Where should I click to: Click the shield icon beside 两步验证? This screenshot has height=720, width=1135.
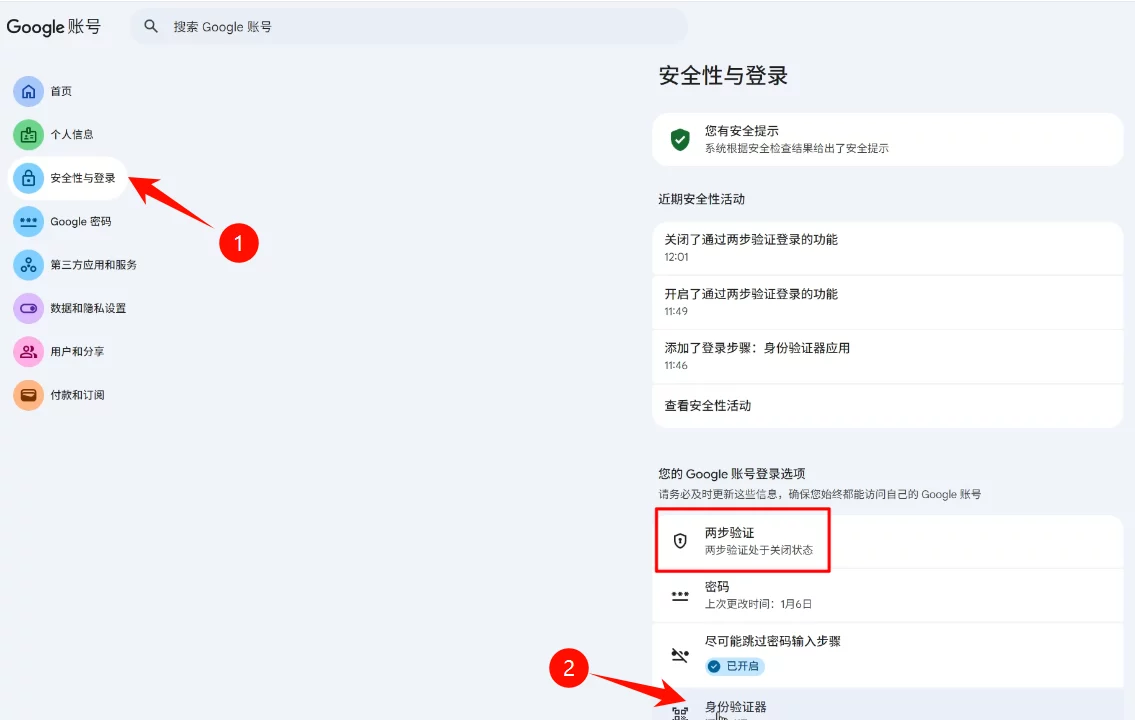[681, 542]
